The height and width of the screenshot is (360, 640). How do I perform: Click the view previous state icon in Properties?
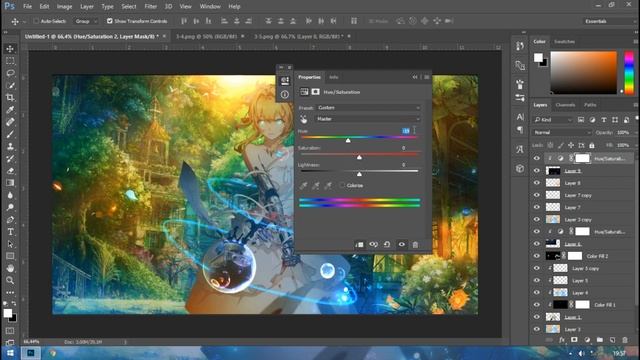[x=373, y=244]
